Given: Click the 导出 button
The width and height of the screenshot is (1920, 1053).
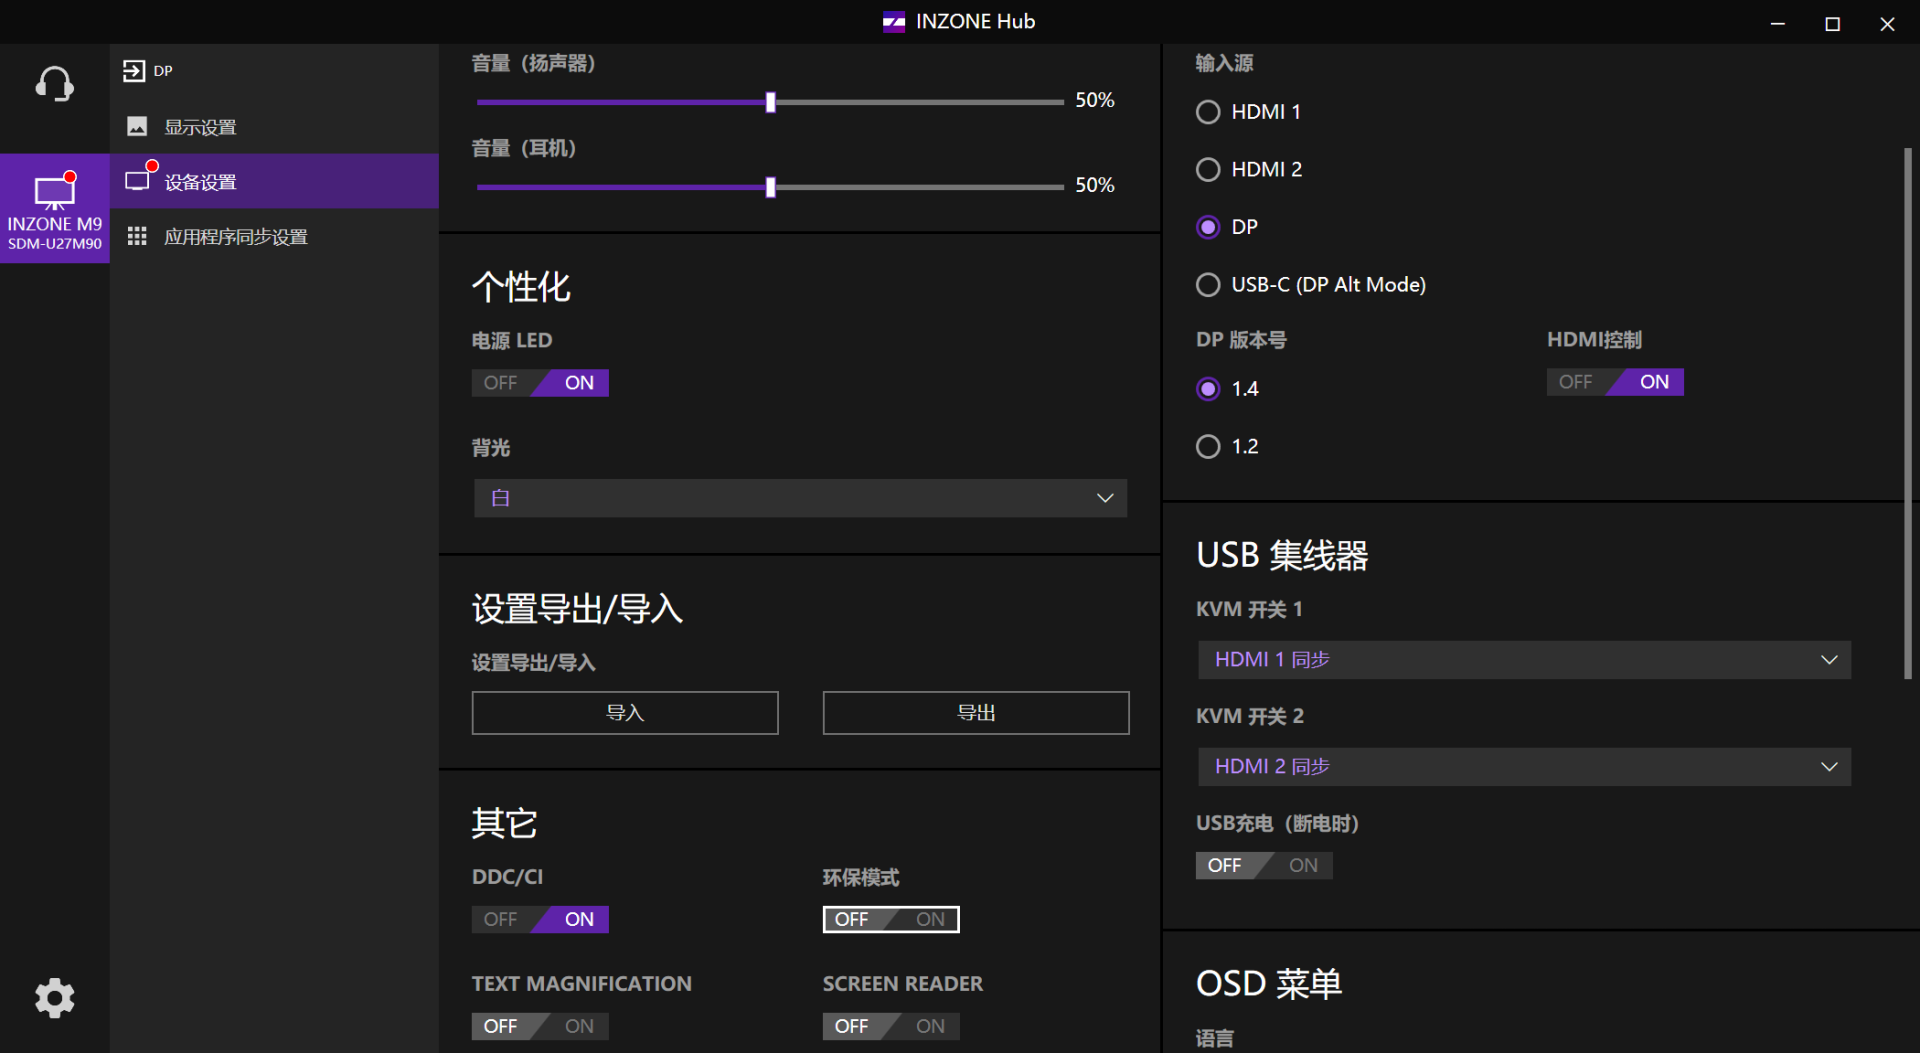Looking at the screenshot, I should (975, 712).
